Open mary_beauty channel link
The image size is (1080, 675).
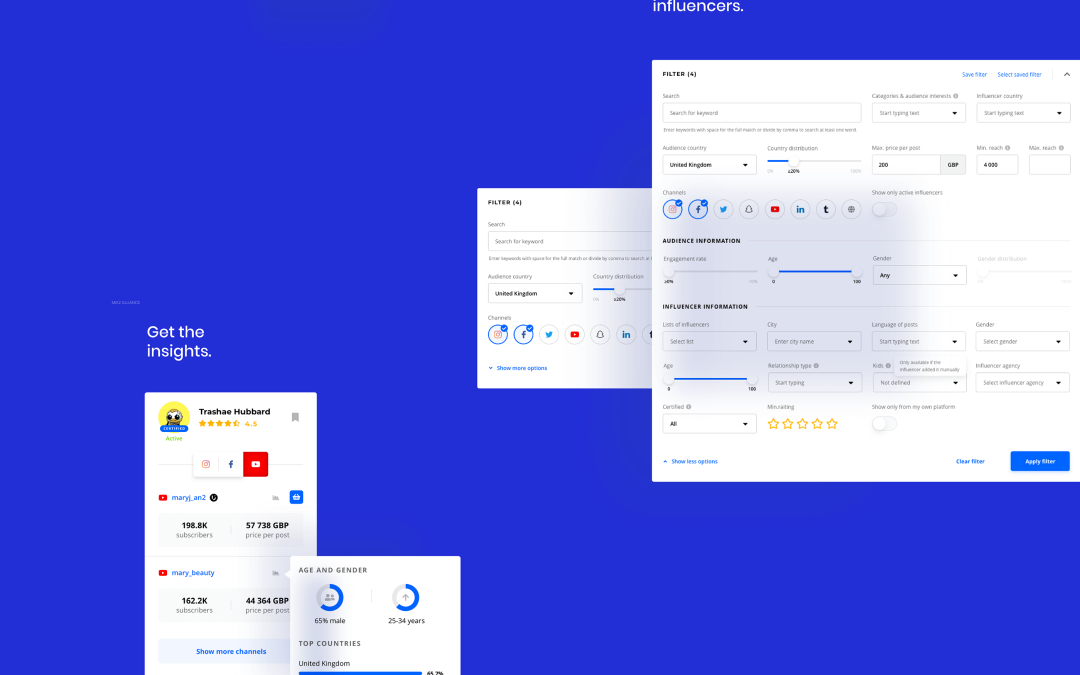coord(193,573)
